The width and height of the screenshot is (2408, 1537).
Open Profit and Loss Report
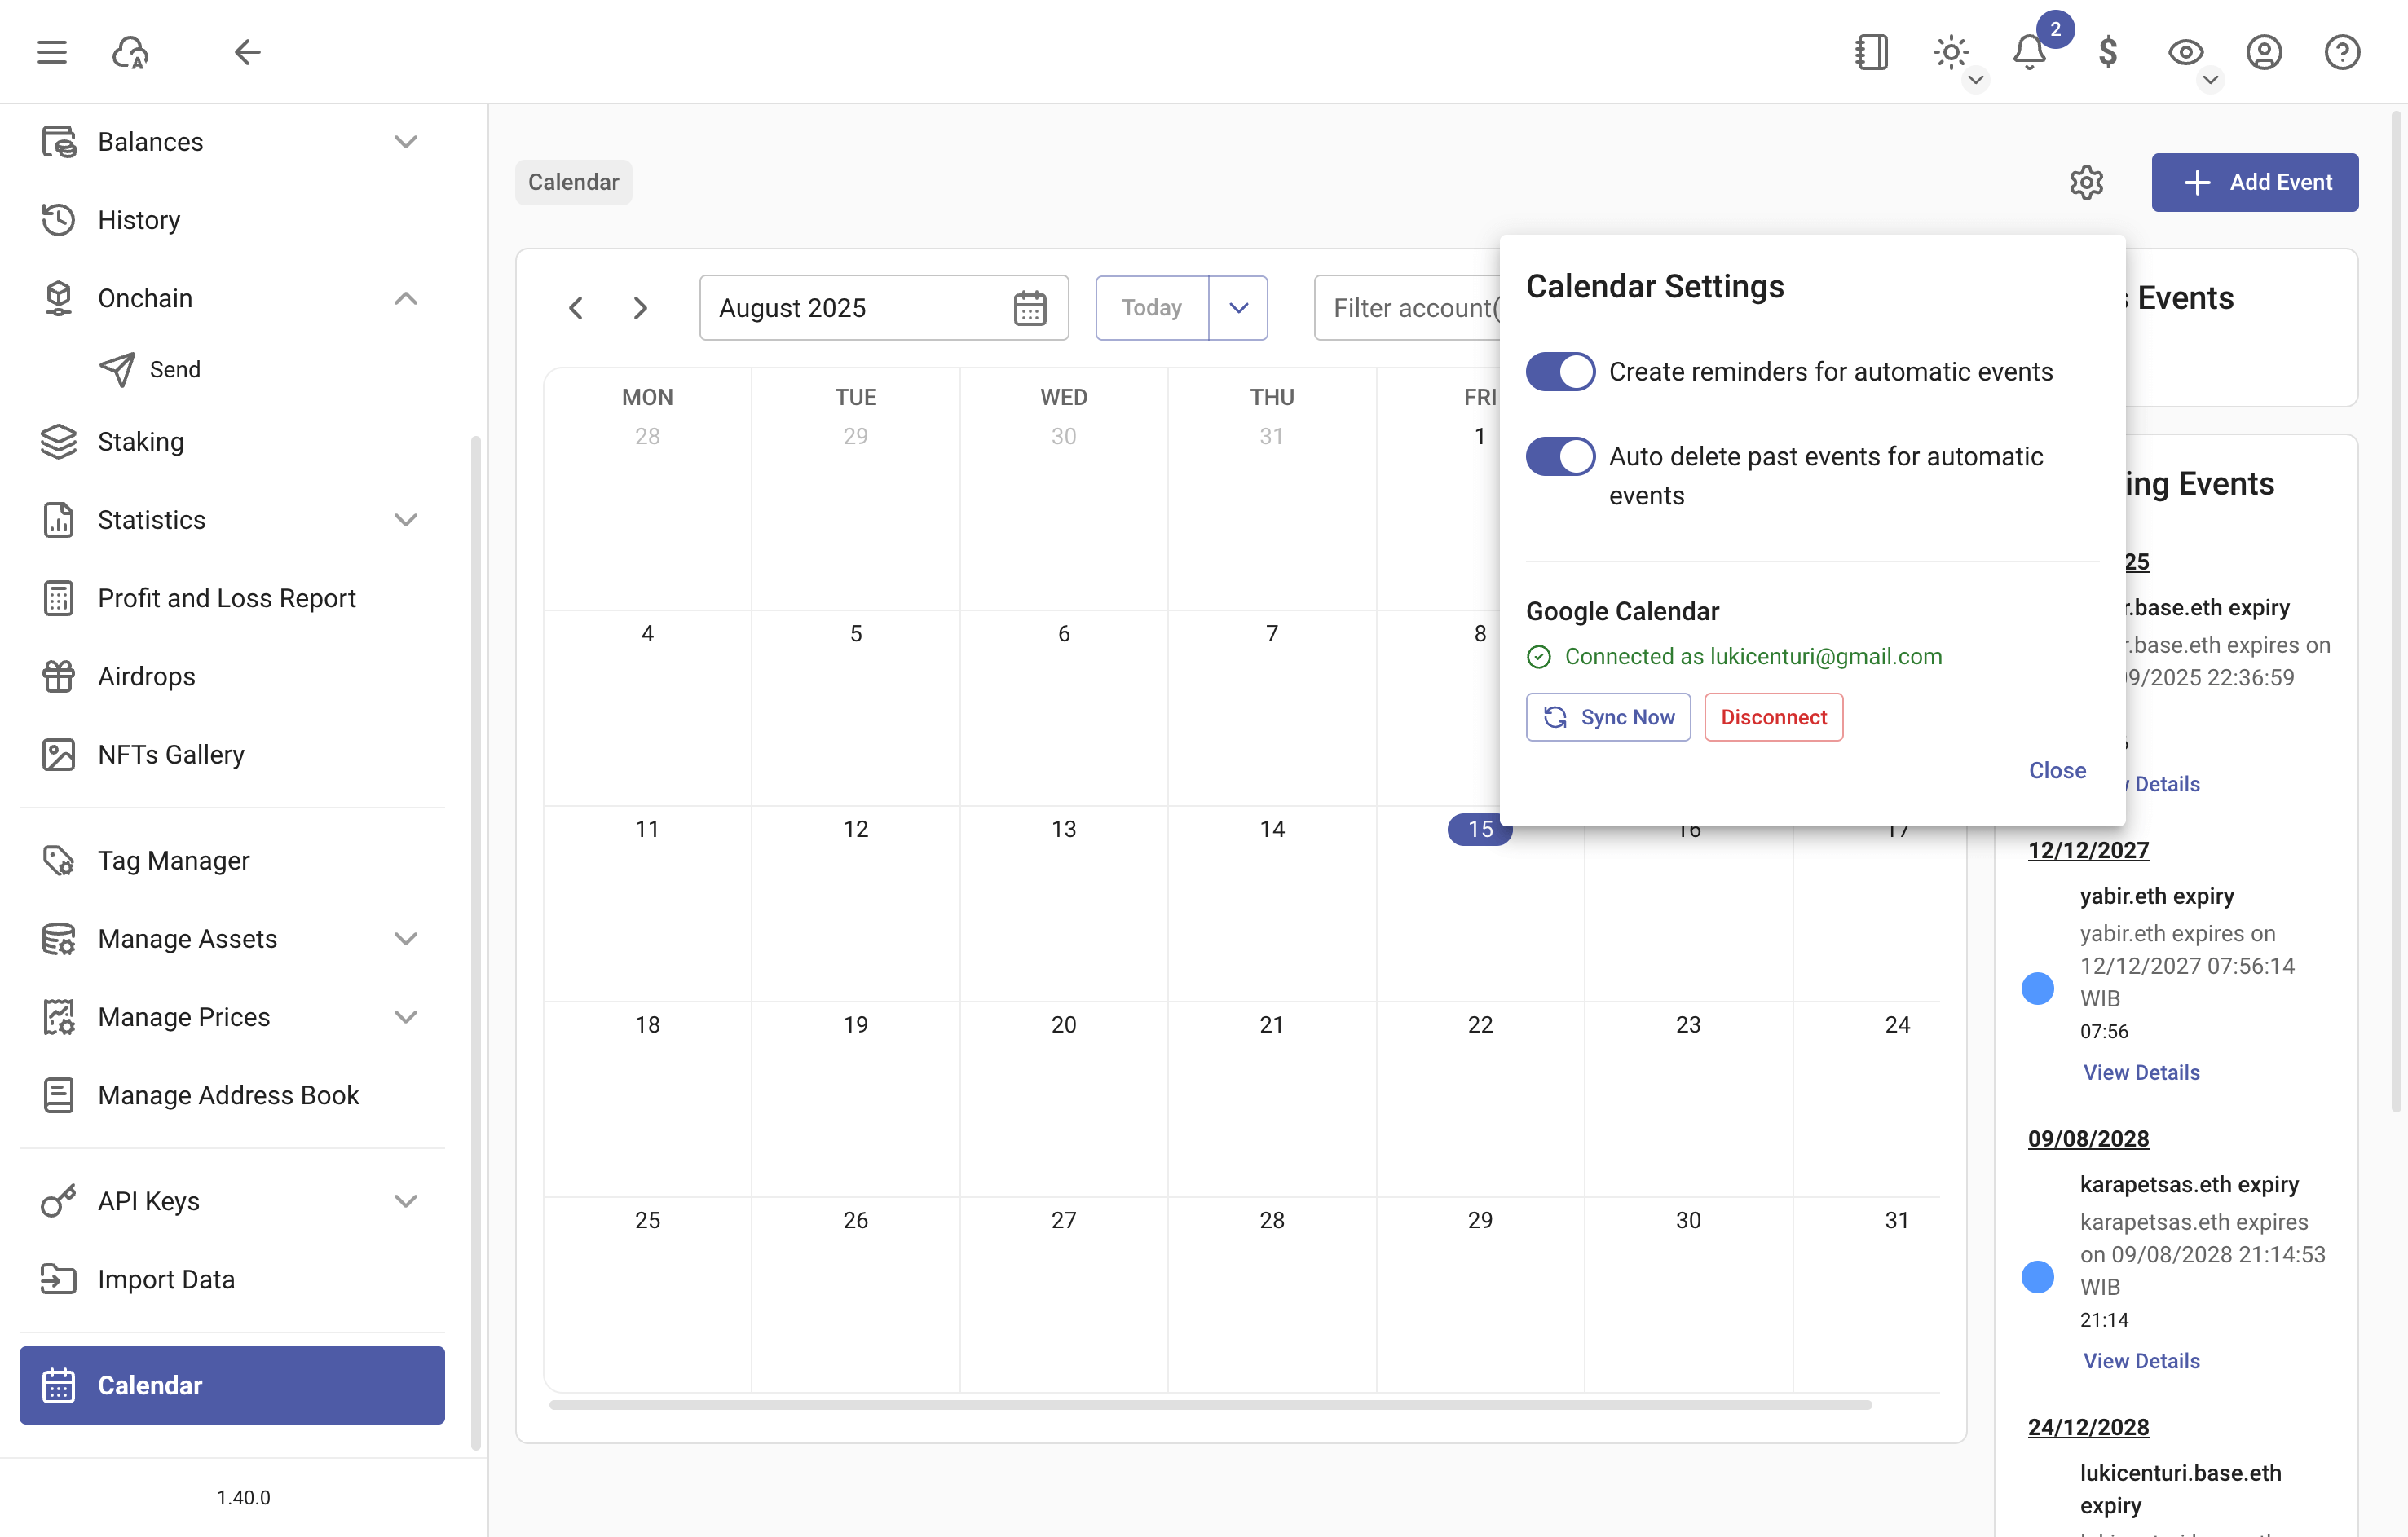tap(232, 598)
